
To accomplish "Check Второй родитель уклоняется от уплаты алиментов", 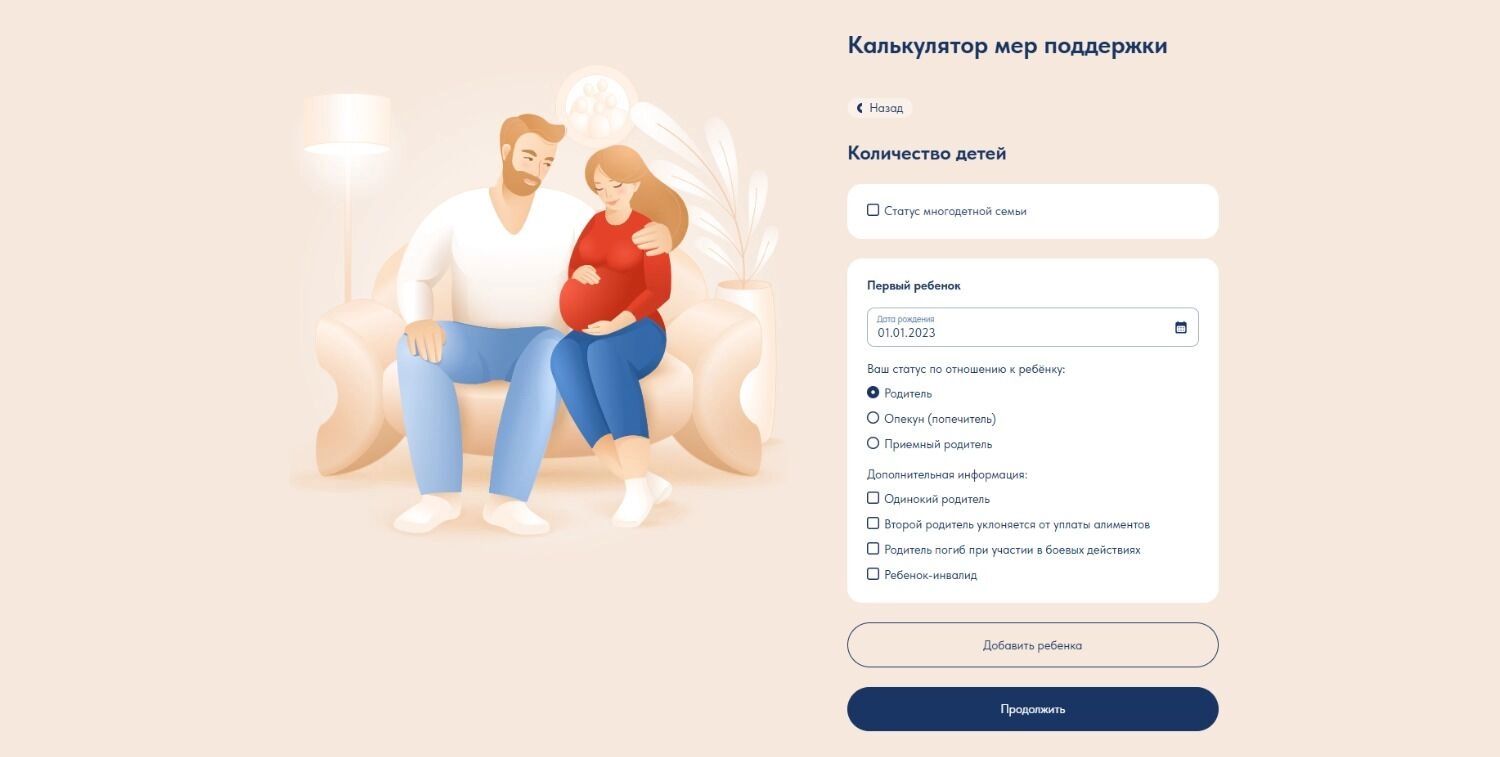I will 873,523.
